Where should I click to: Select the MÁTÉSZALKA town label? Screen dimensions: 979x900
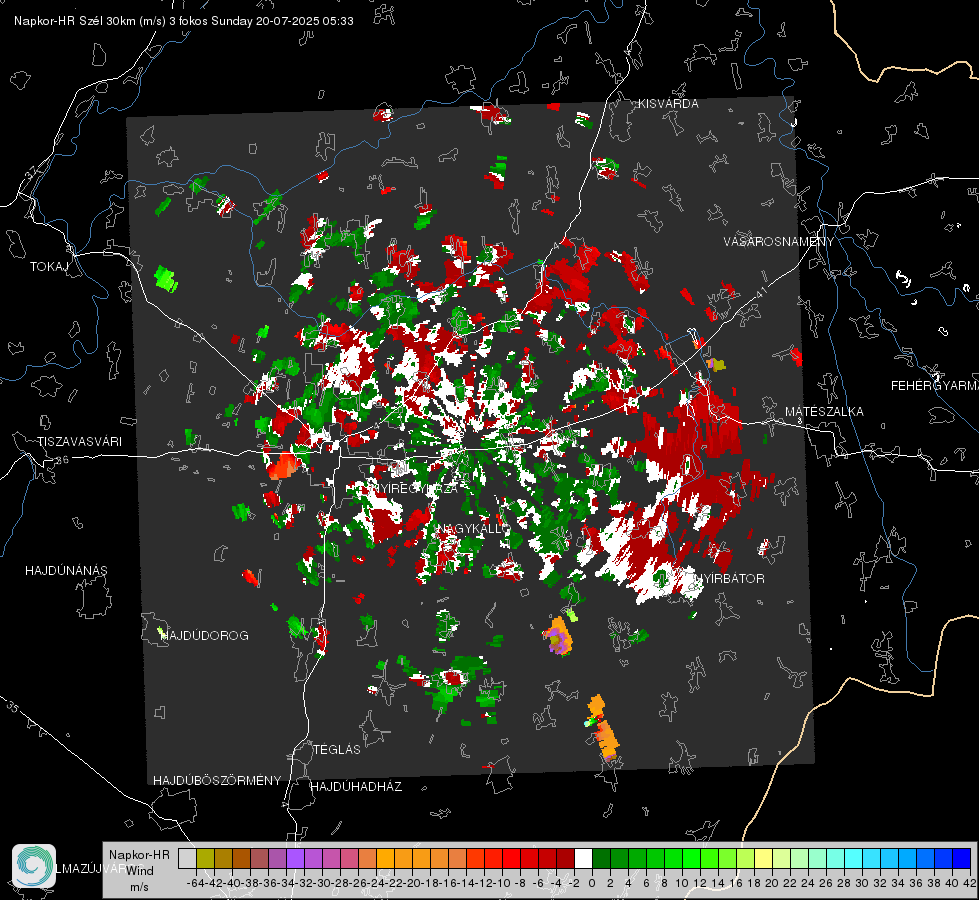824,412
